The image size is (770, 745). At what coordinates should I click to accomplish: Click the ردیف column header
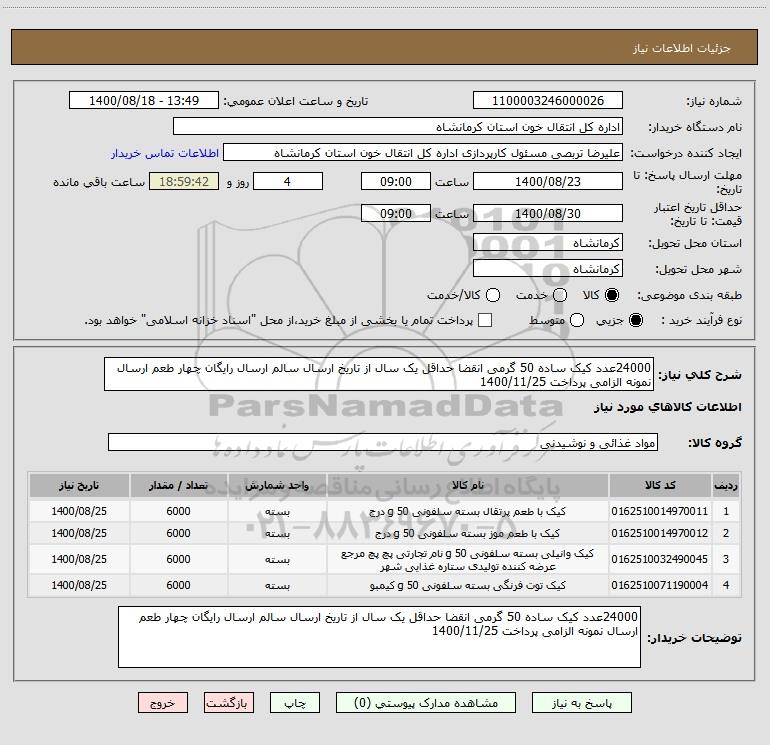[726, 486]
